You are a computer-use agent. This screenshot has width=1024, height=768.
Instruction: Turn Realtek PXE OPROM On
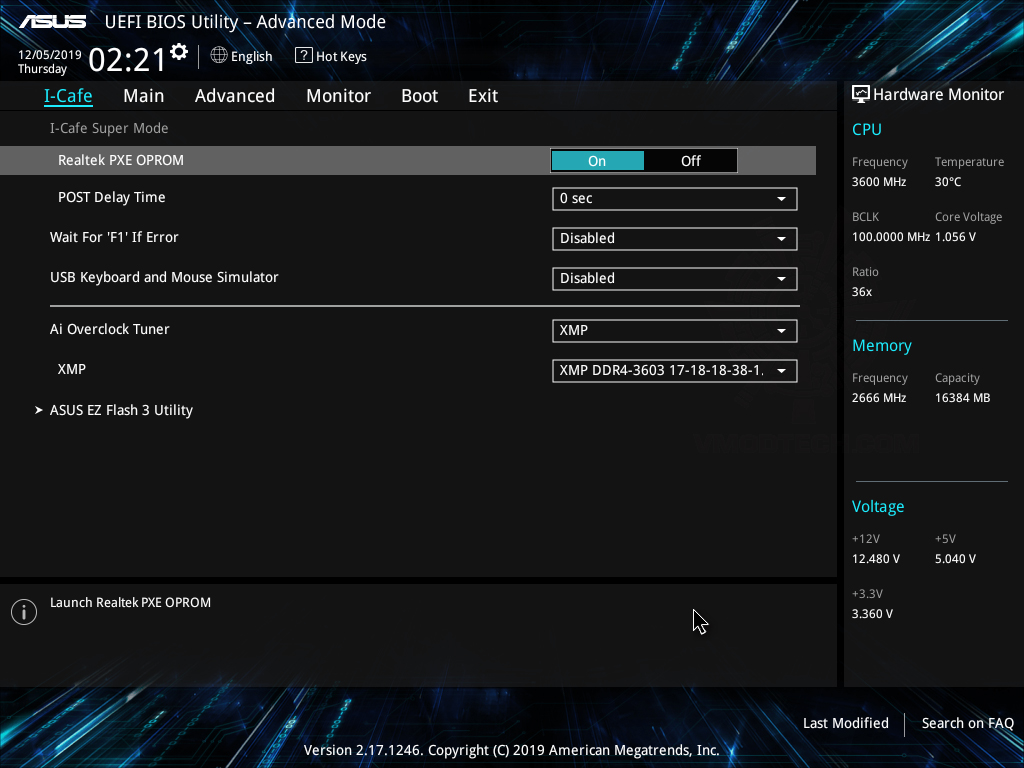pyautogui.click(x=597, y=160)
